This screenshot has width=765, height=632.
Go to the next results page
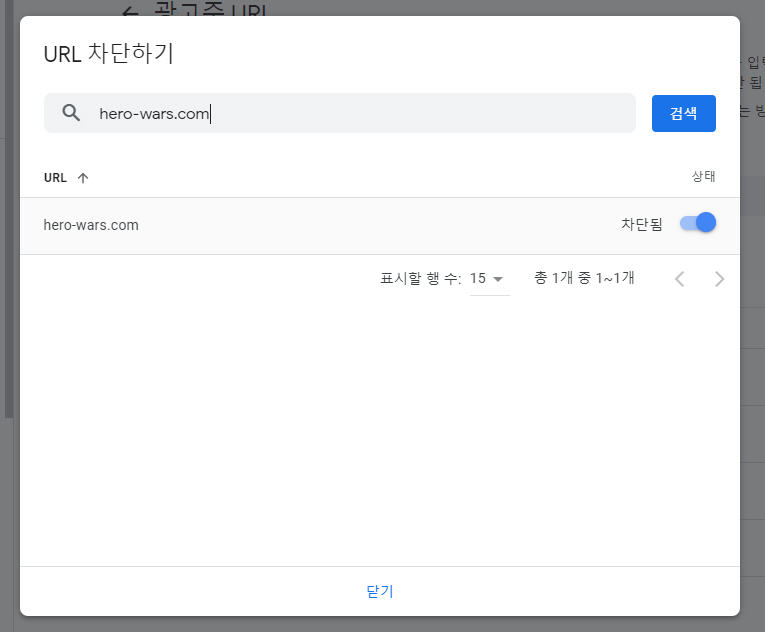point(719,279)
